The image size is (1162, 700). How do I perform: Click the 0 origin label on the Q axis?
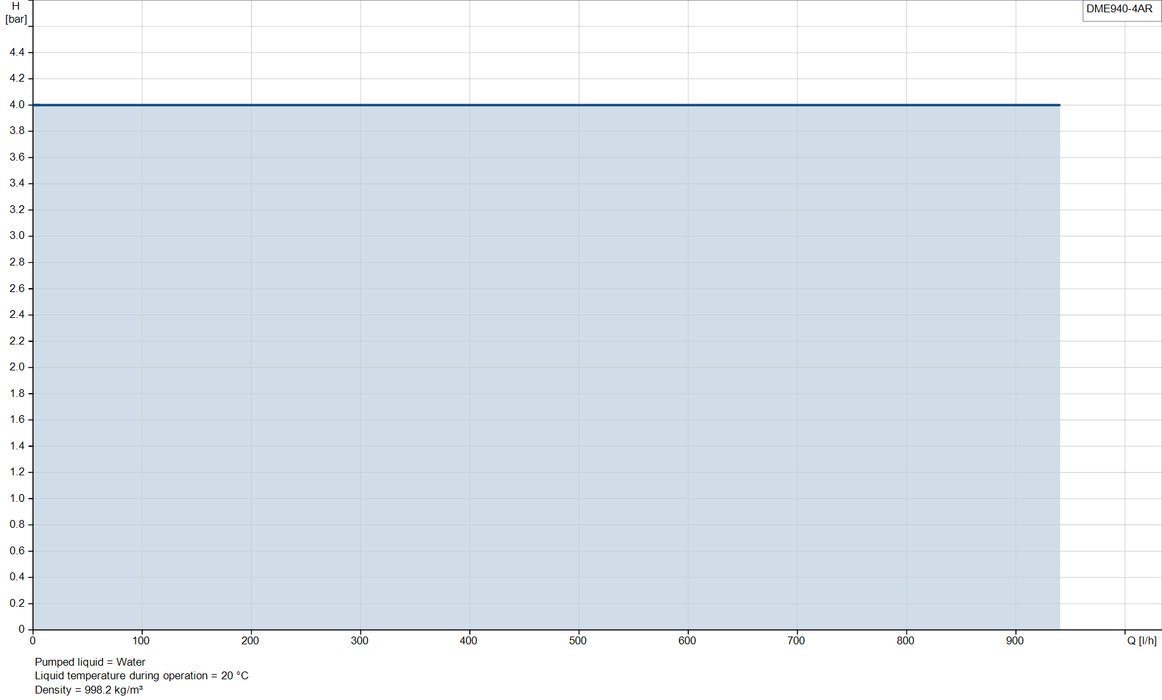[x=33, y=641]
